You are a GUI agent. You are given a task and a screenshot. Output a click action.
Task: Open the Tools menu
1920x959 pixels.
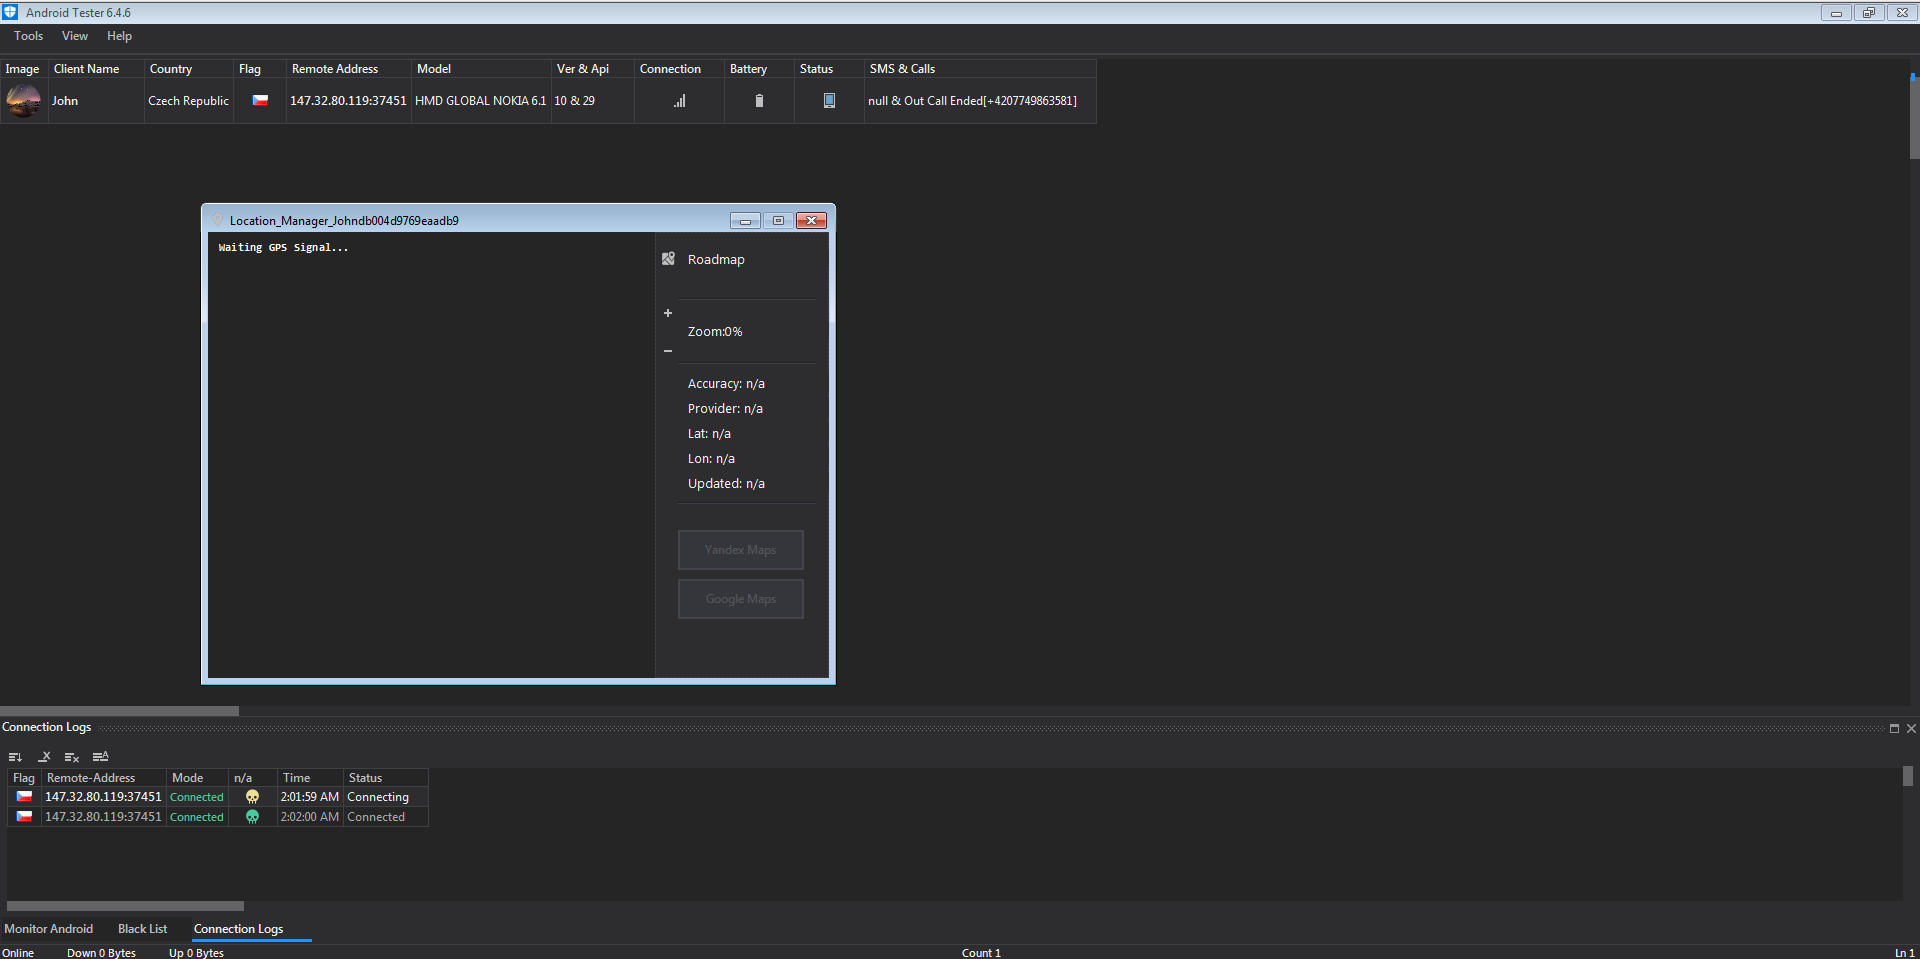tap(28, 36)
